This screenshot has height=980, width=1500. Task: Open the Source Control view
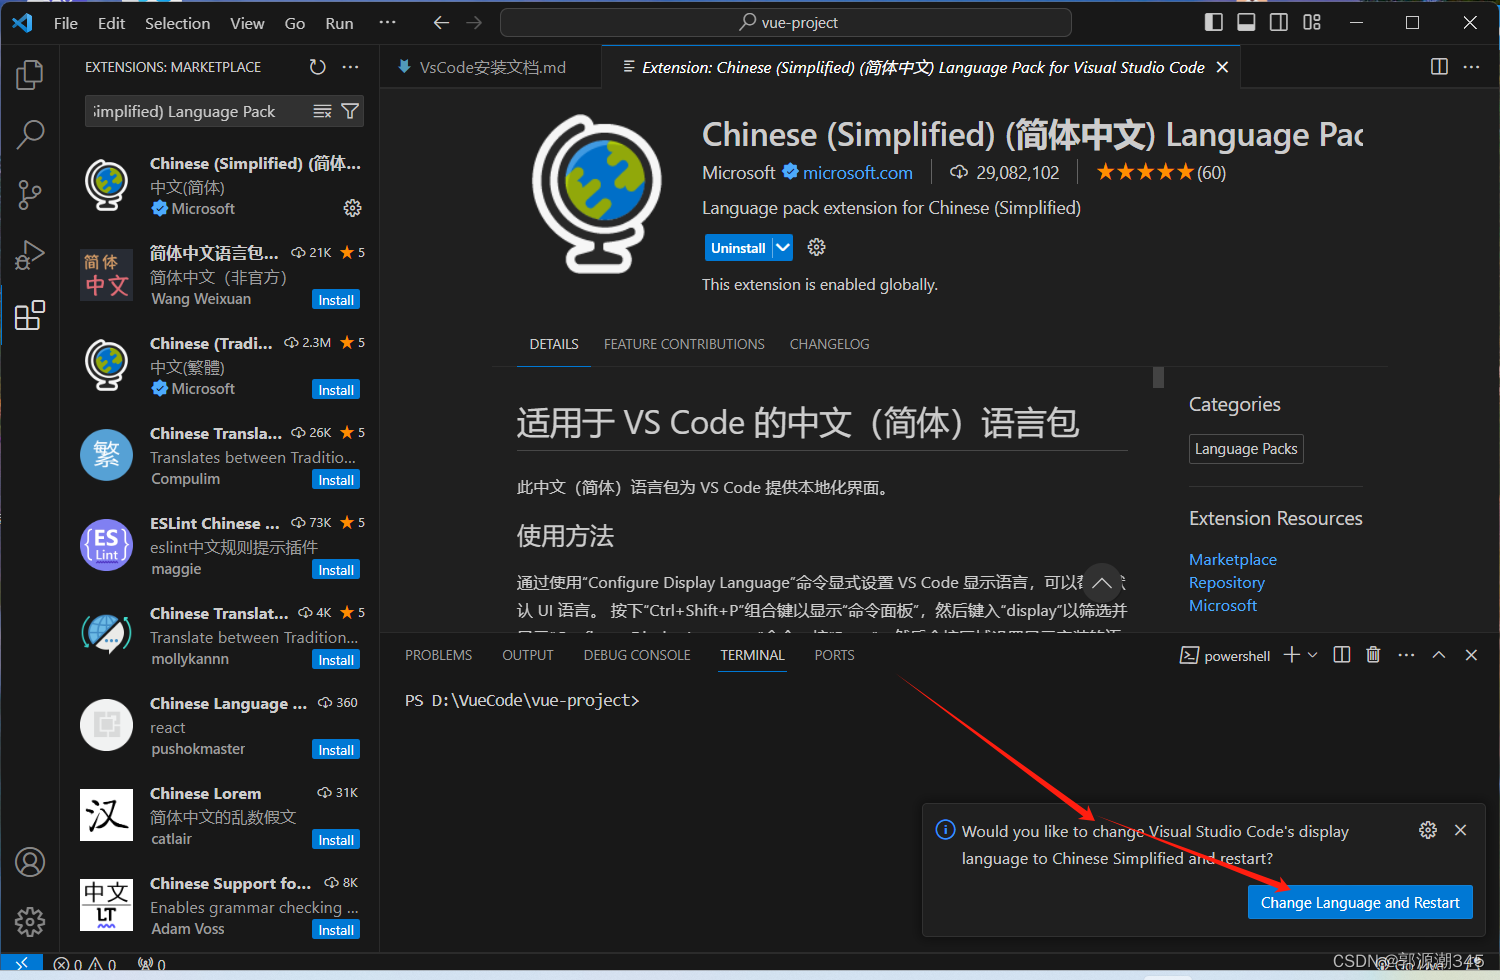click(x=30, y=195)
